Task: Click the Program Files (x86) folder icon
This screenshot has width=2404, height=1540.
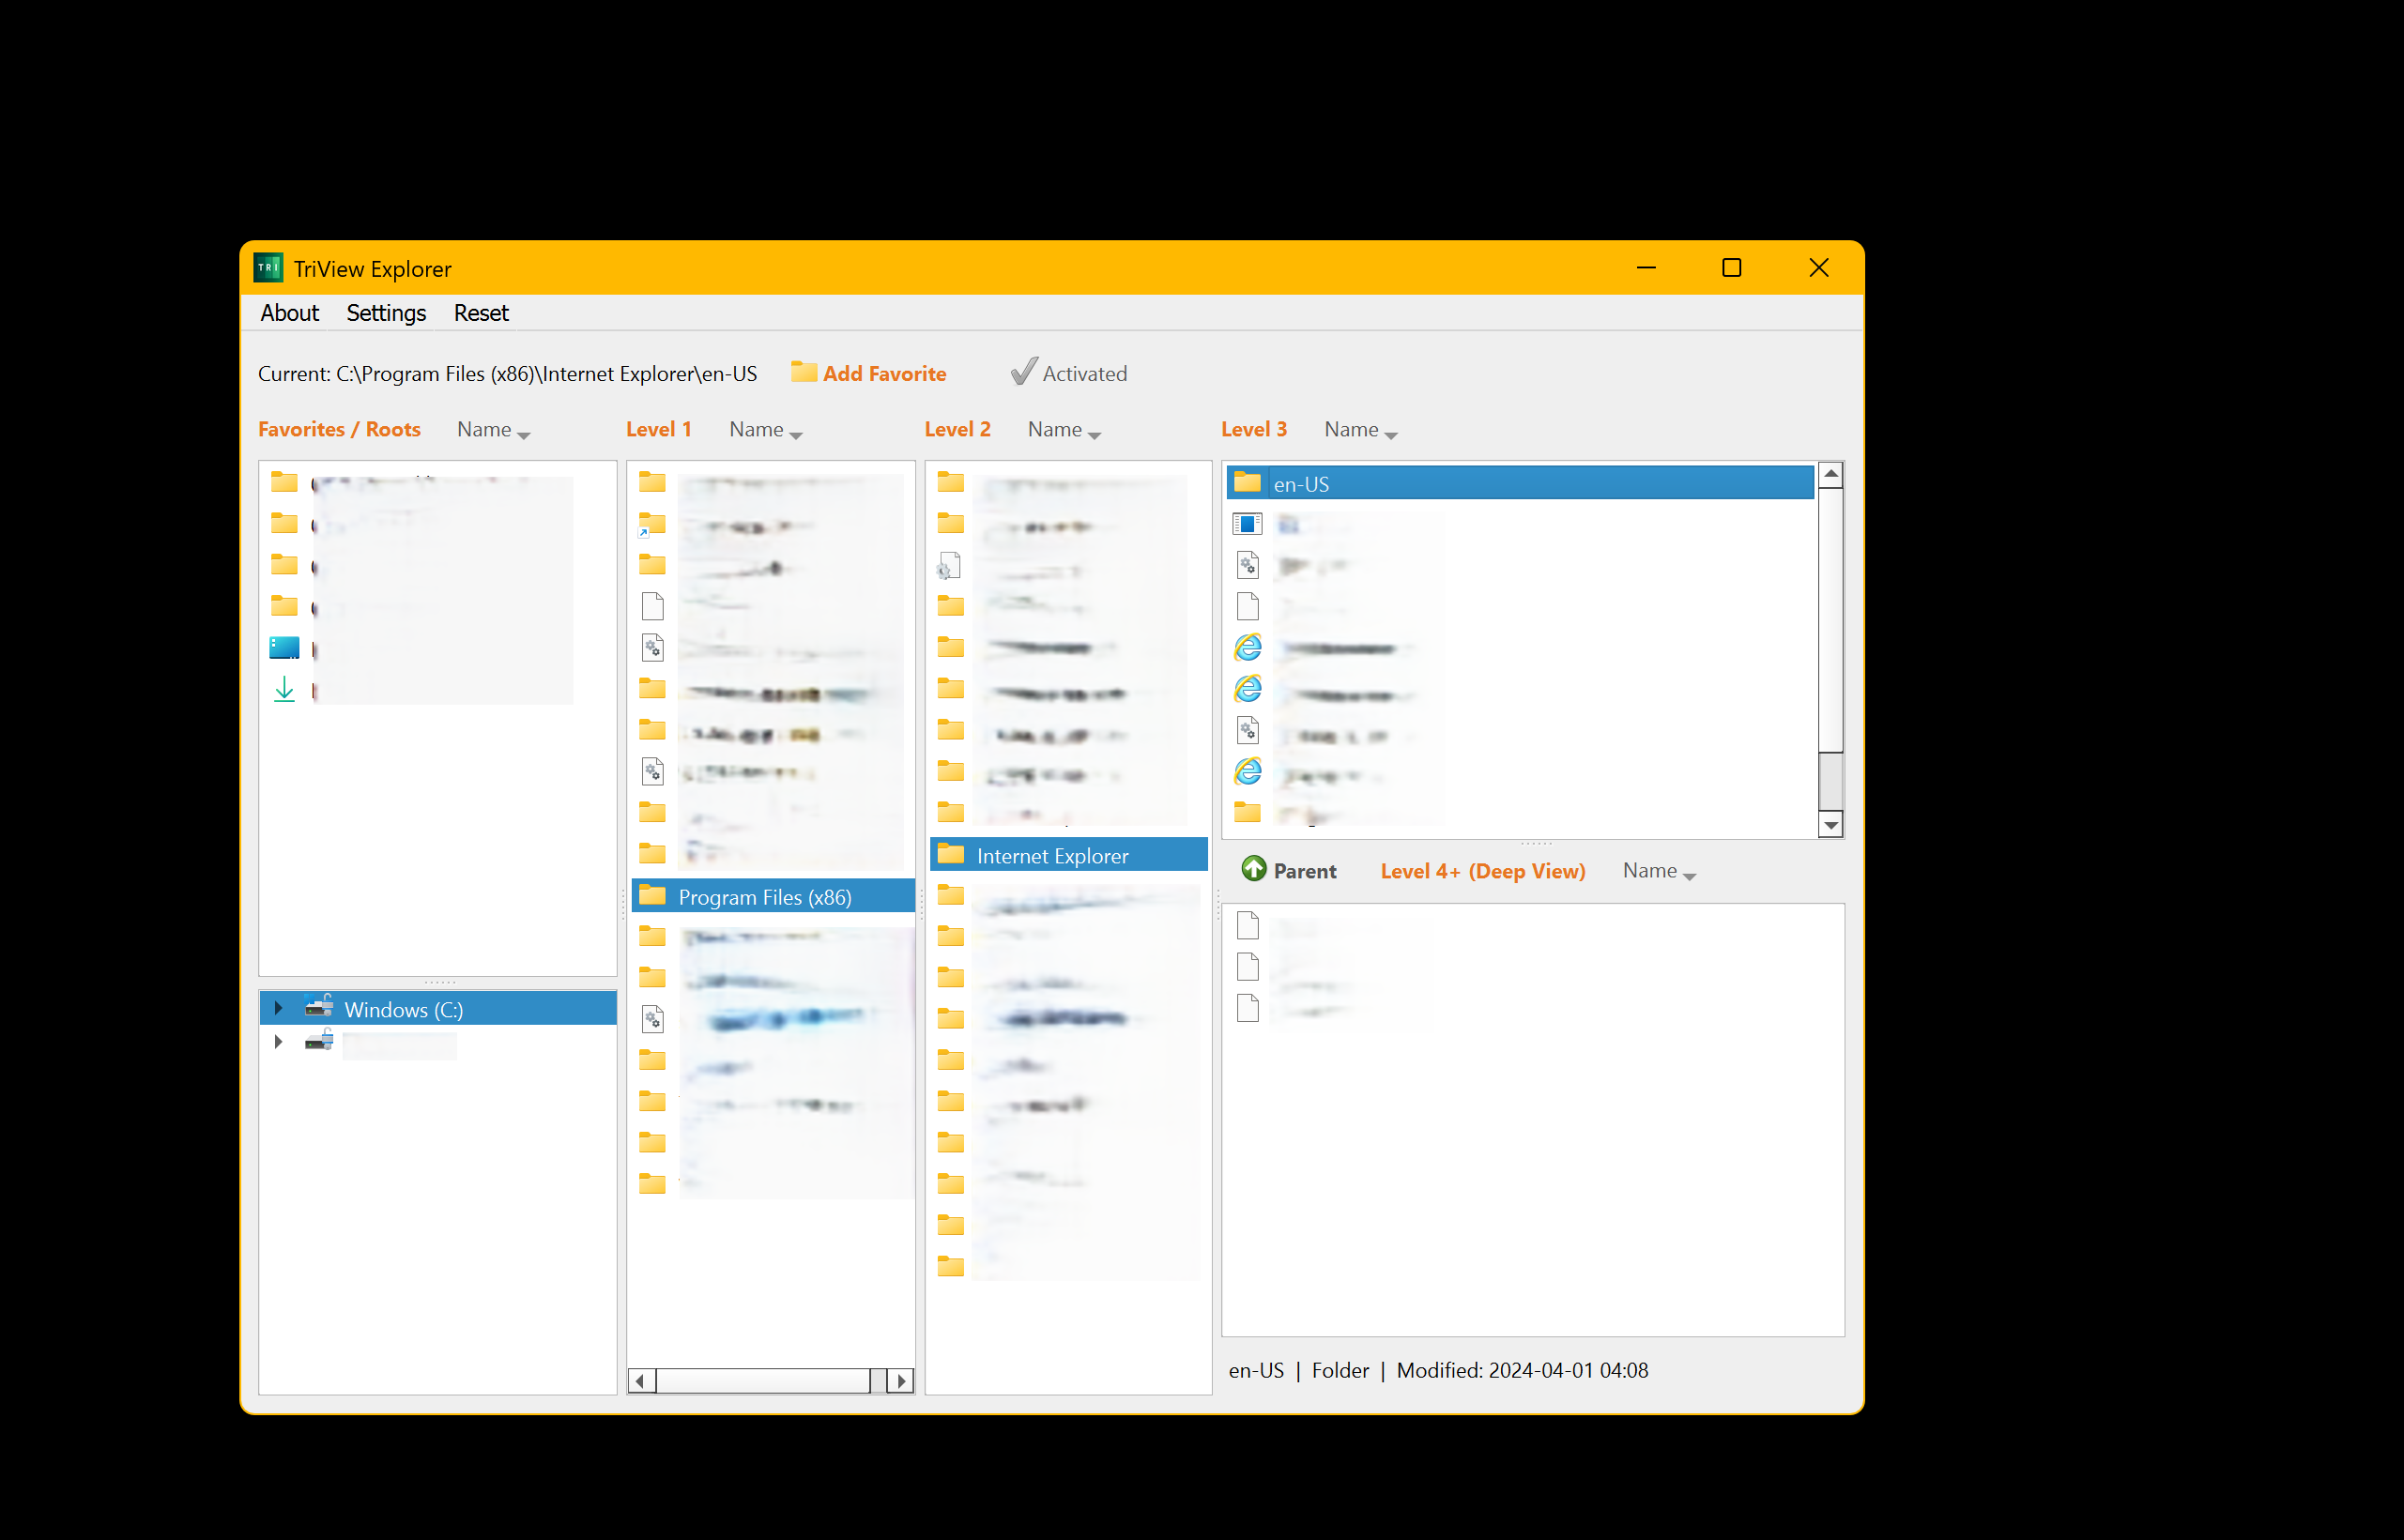Action: click(653, 896)
